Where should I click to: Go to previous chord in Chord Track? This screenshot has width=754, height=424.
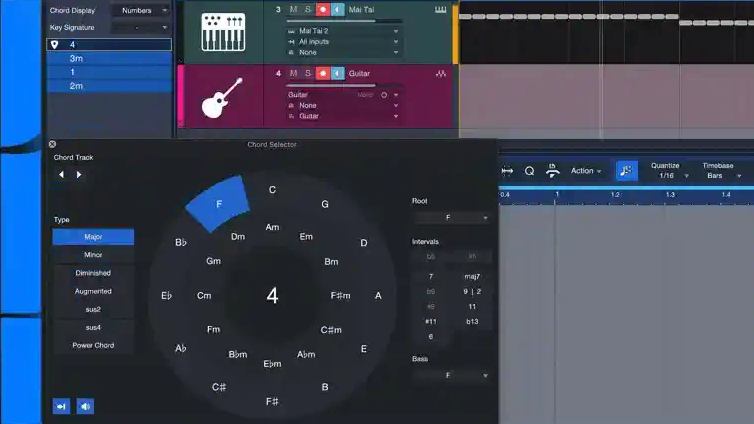(61, 175)
